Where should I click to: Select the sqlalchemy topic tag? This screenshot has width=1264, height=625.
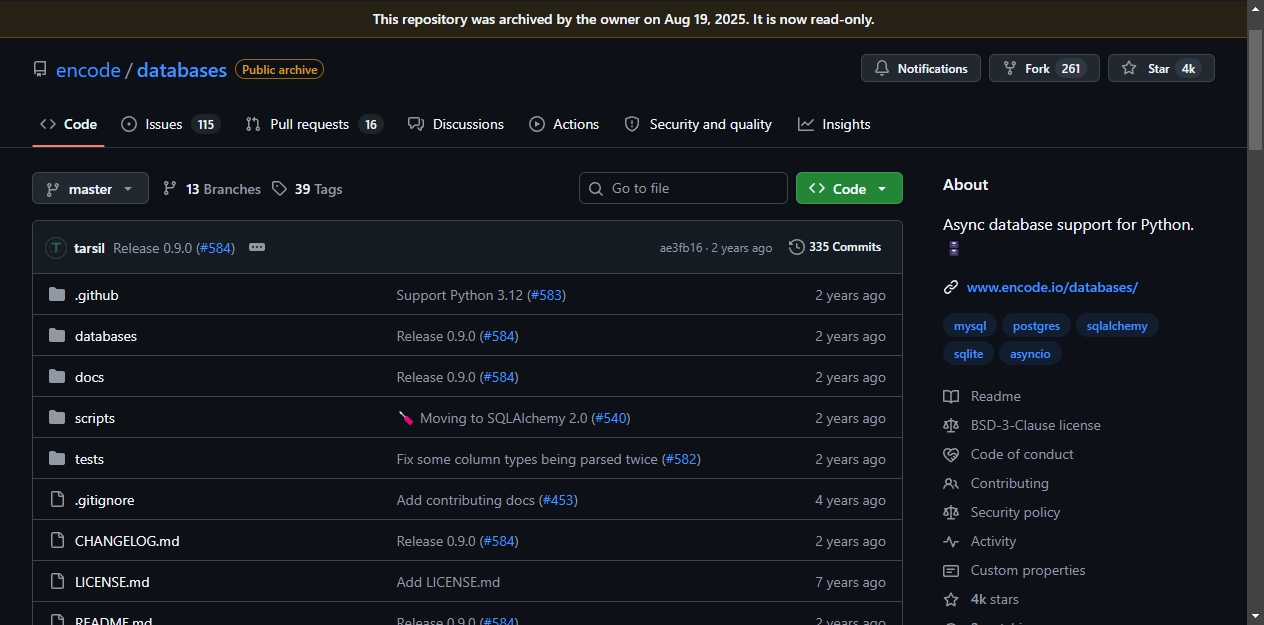[1117, 326]
